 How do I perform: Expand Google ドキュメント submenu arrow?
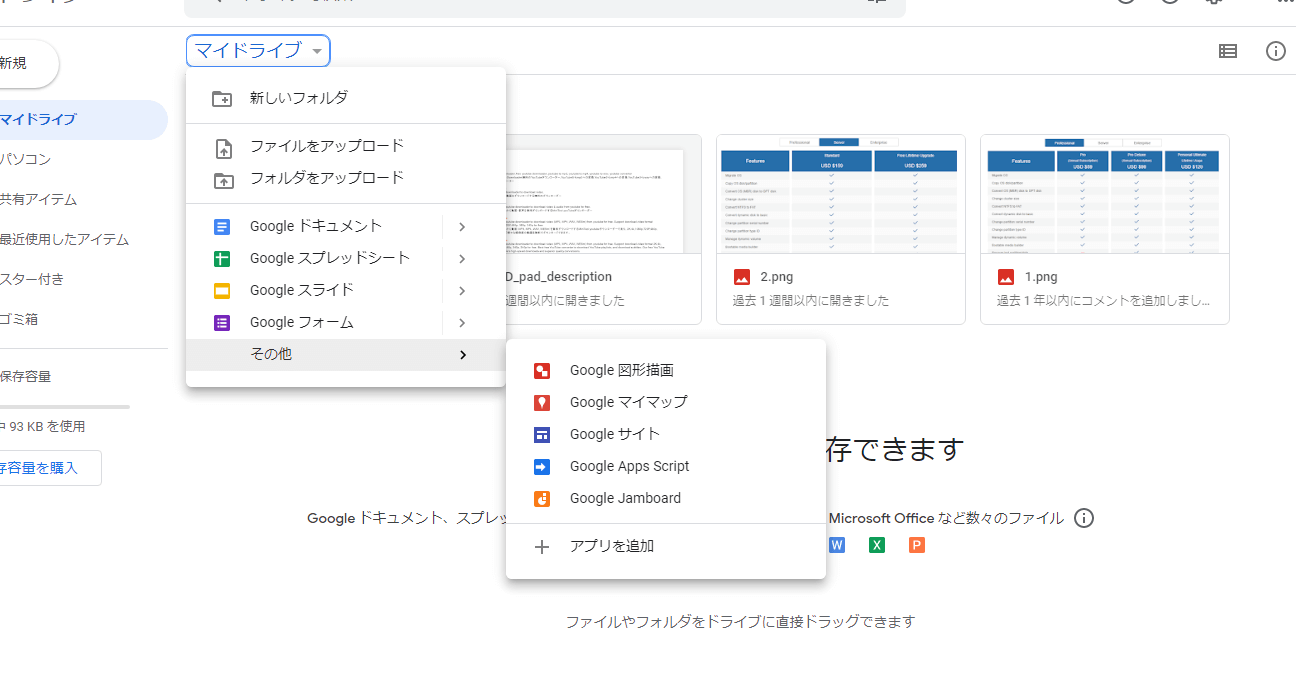461,227
